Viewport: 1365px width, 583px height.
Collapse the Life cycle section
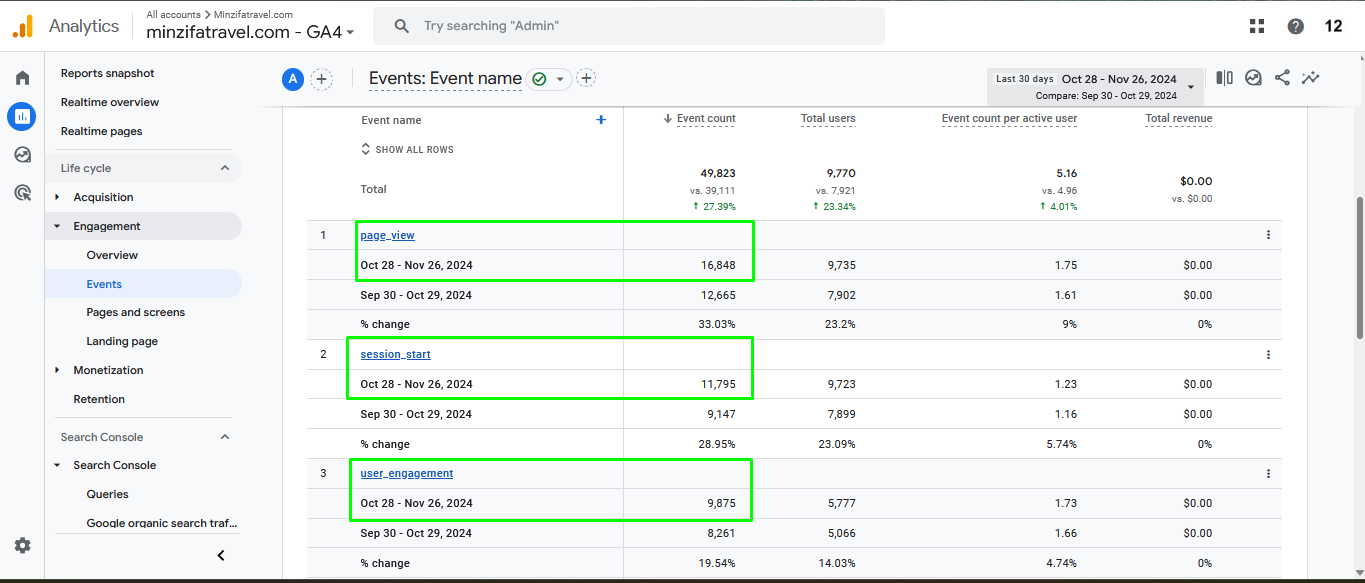click(225, 167)
